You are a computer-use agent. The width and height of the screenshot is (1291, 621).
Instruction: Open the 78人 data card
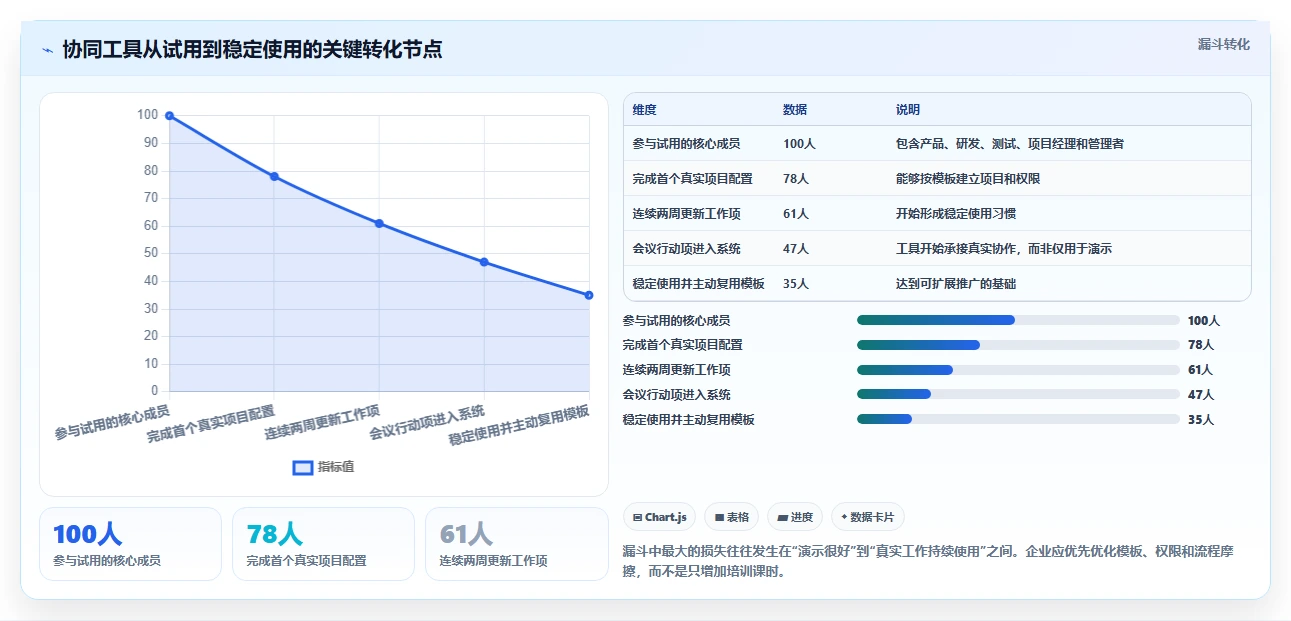(323, 544)
